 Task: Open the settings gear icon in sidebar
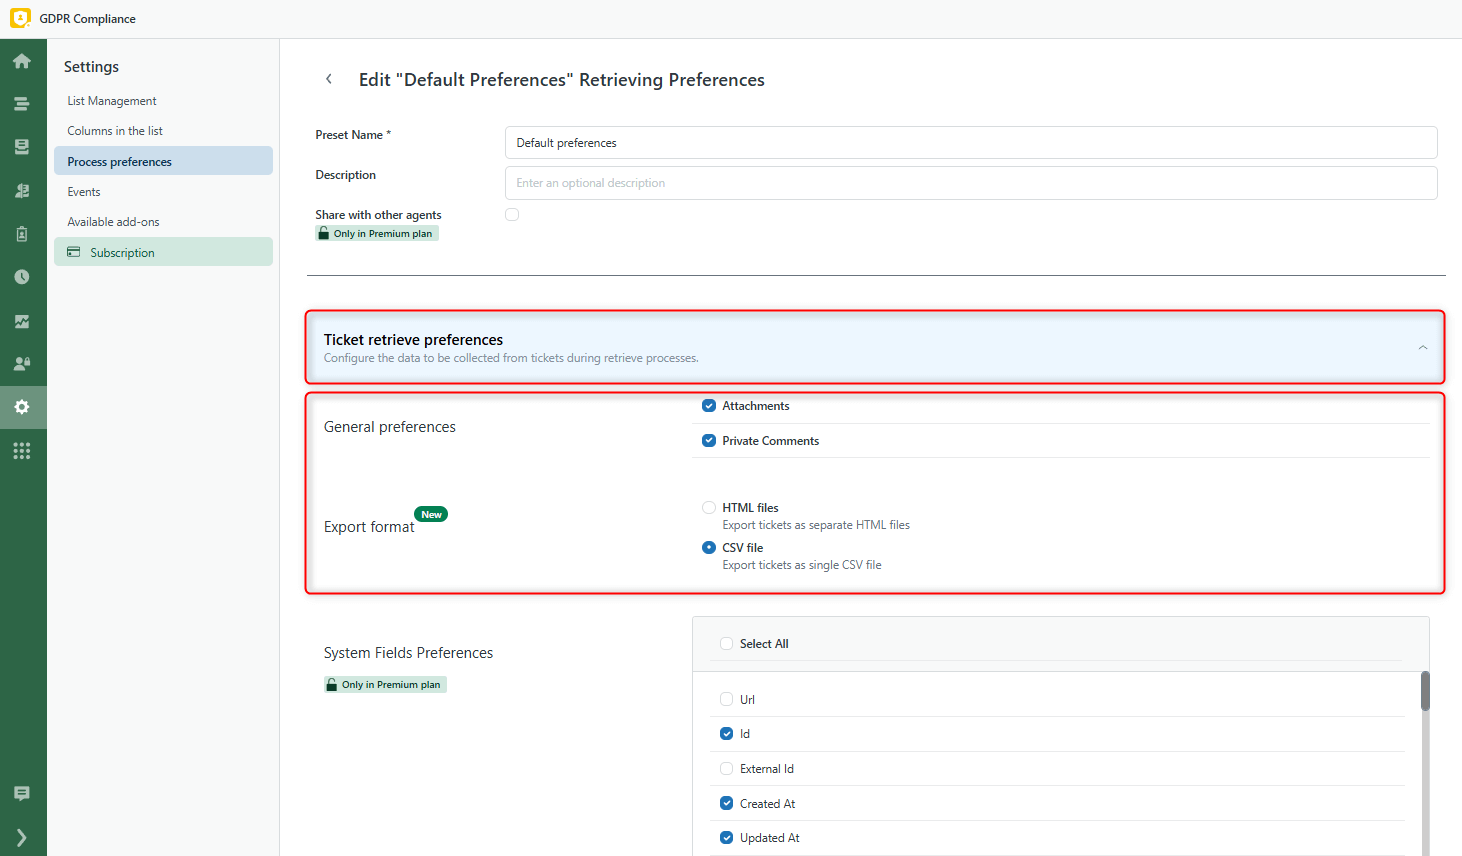click(22, 407)
